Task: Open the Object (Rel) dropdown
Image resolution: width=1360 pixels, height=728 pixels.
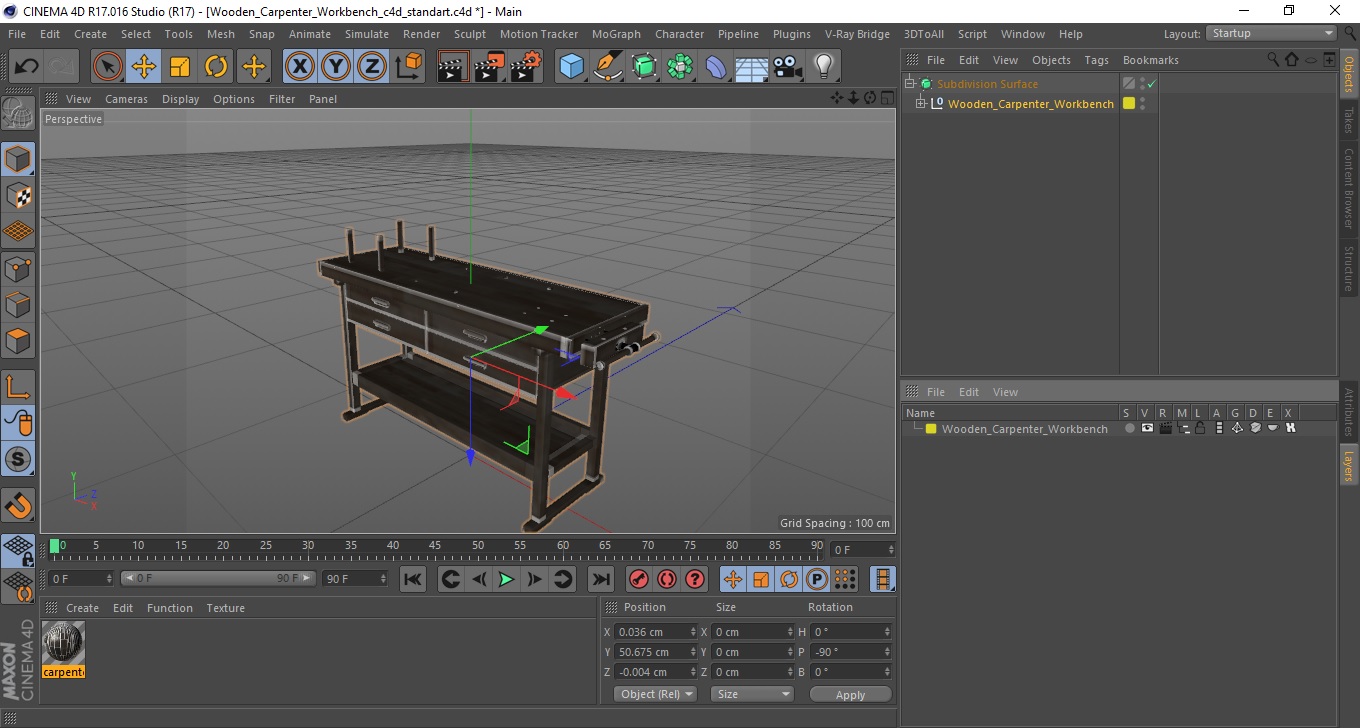Action: coord(655,694)
